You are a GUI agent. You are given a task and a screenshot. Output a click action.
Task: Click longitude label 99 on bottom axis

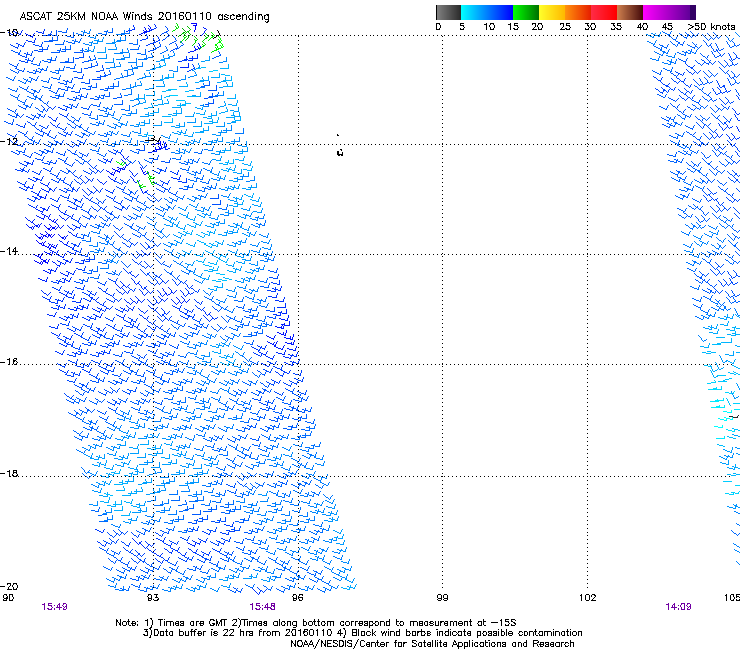click(442, 598)
